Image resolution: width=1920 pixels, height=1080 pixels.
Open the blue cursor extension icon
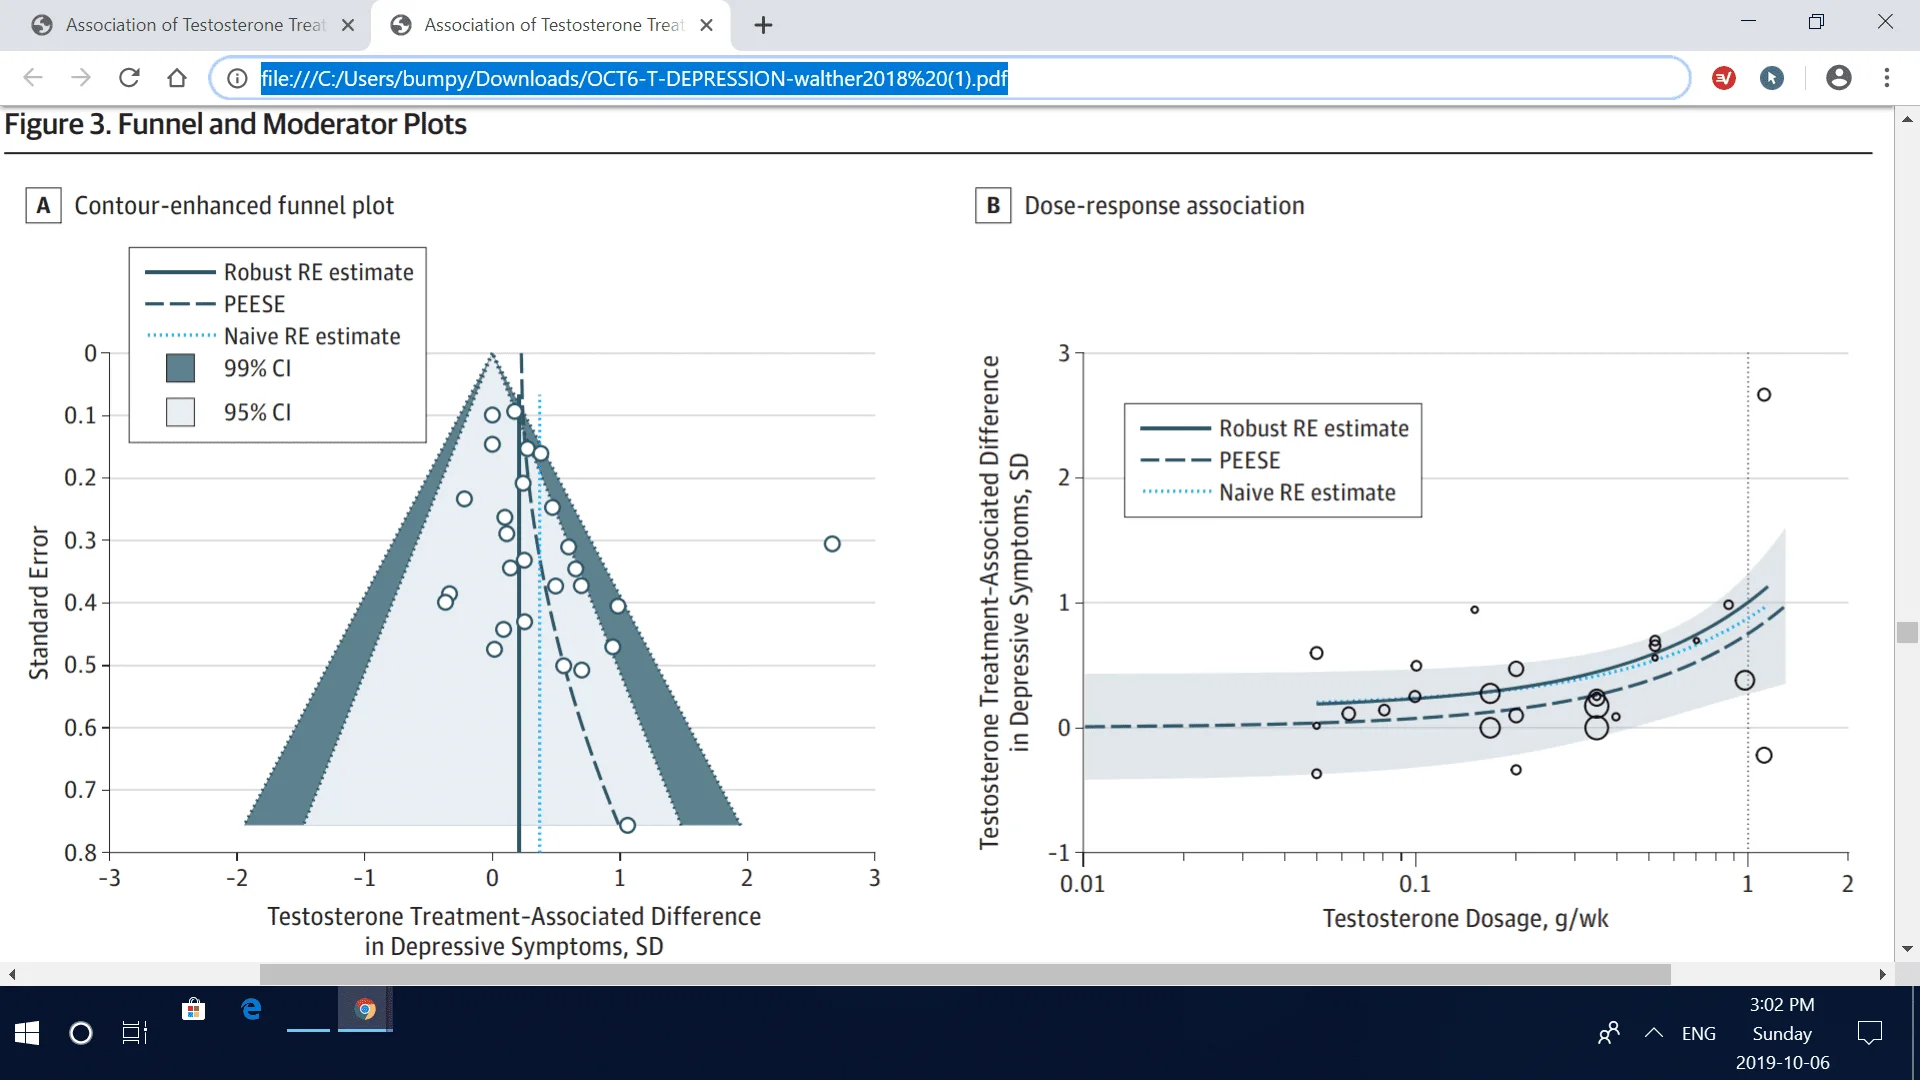[x=1772, y=78]
